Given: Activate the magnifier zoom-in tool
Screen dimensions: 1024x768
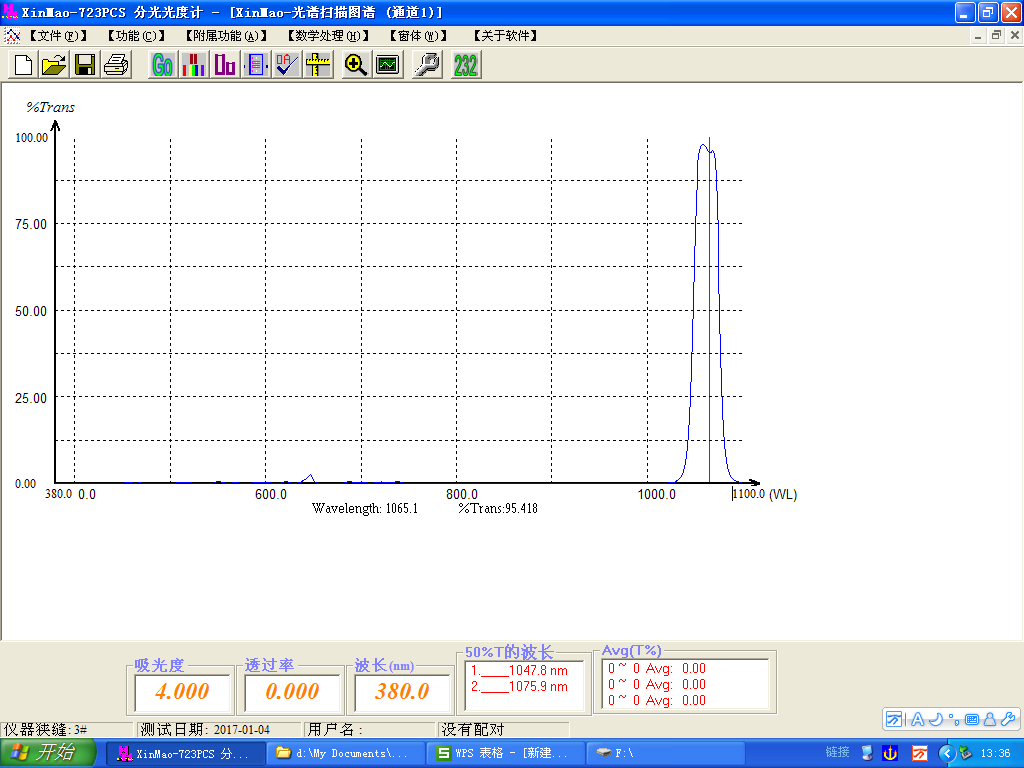Looking at the screenshot, I should tap(356, 65).
